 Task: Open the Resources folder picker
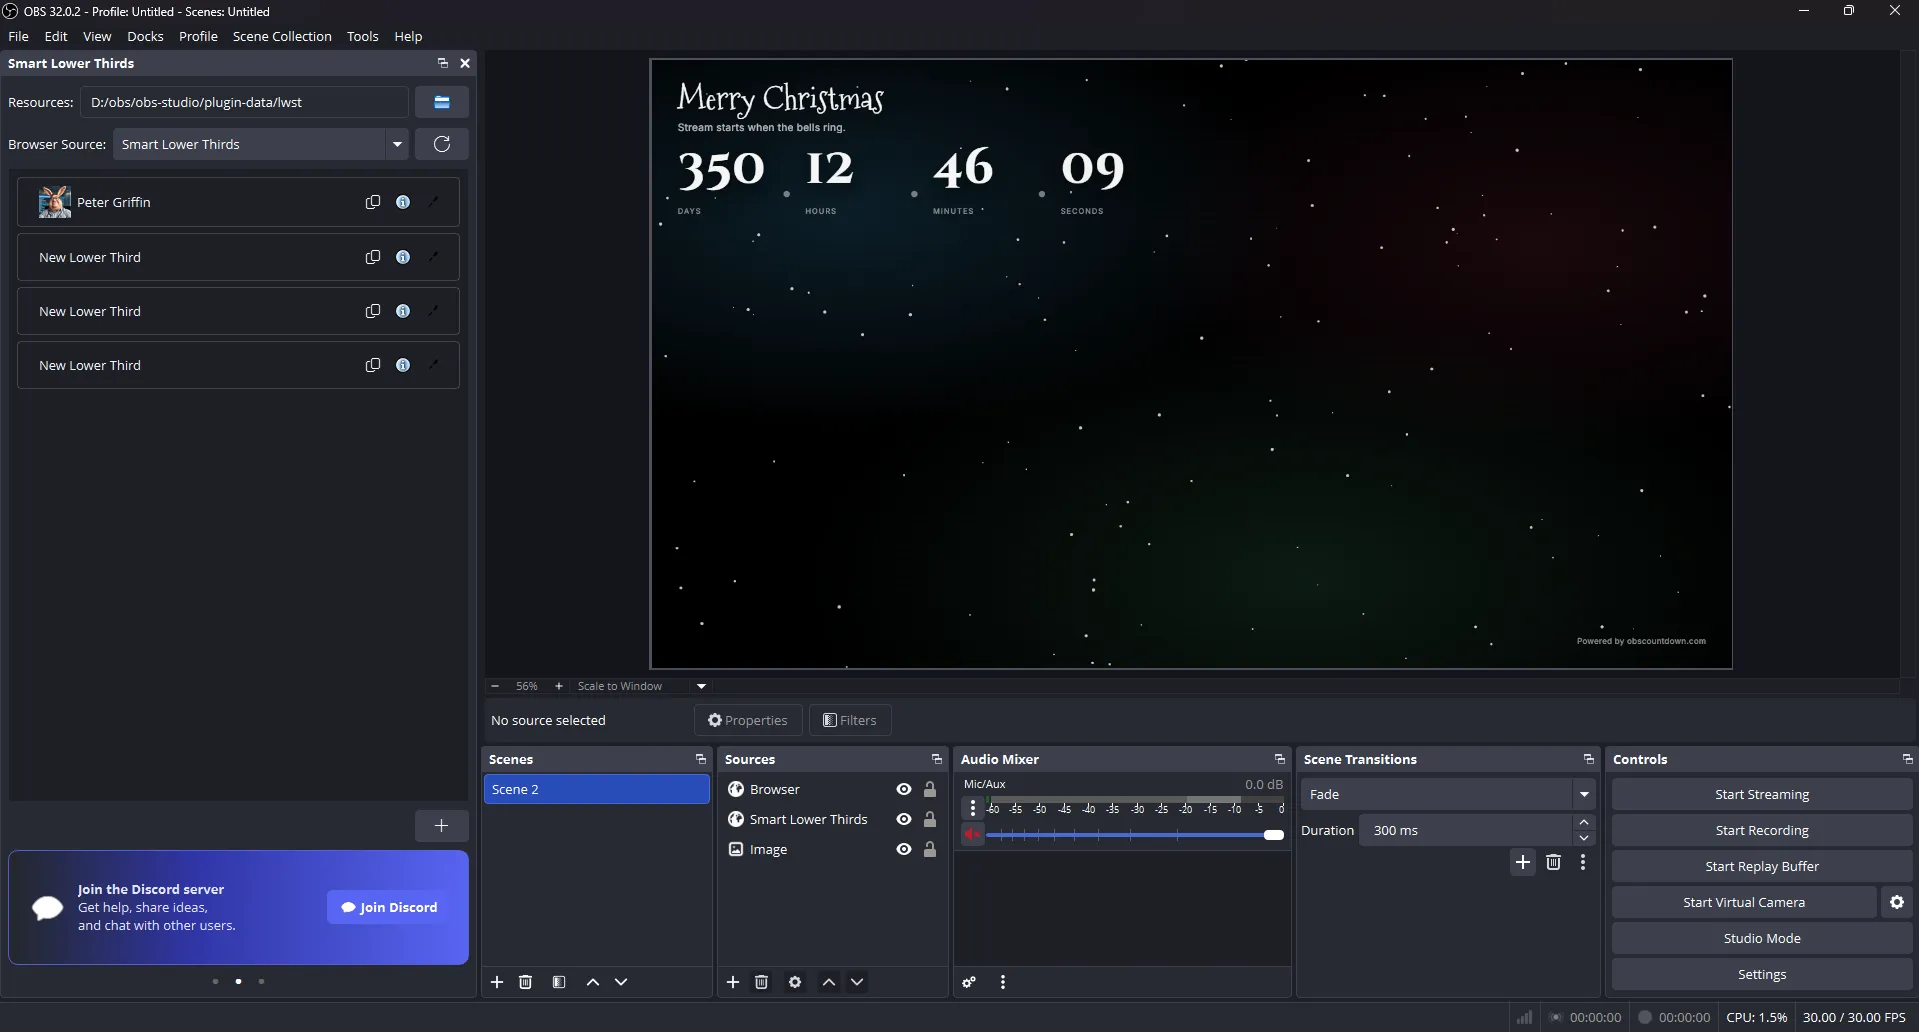coord(442,102)
